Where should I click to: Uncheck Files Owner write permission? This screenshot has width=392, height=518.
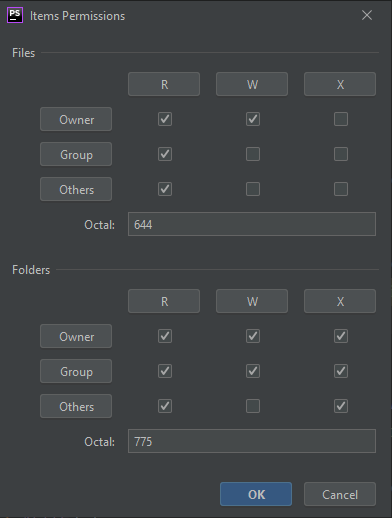[253, 119]
